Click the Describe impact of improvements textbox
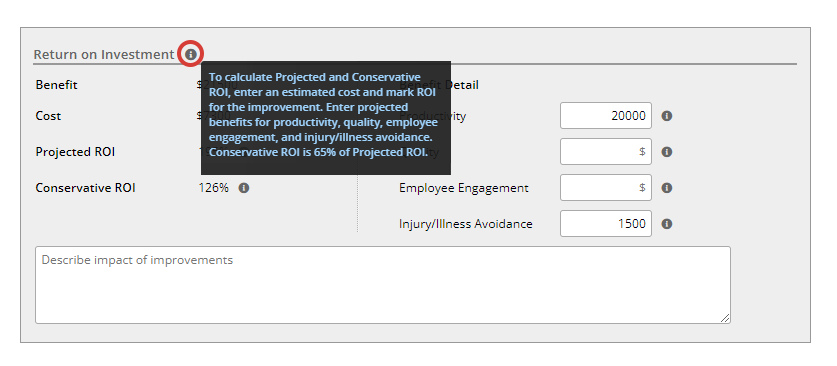This screenshot has height=366, width=837. click(x=383, y=285)
